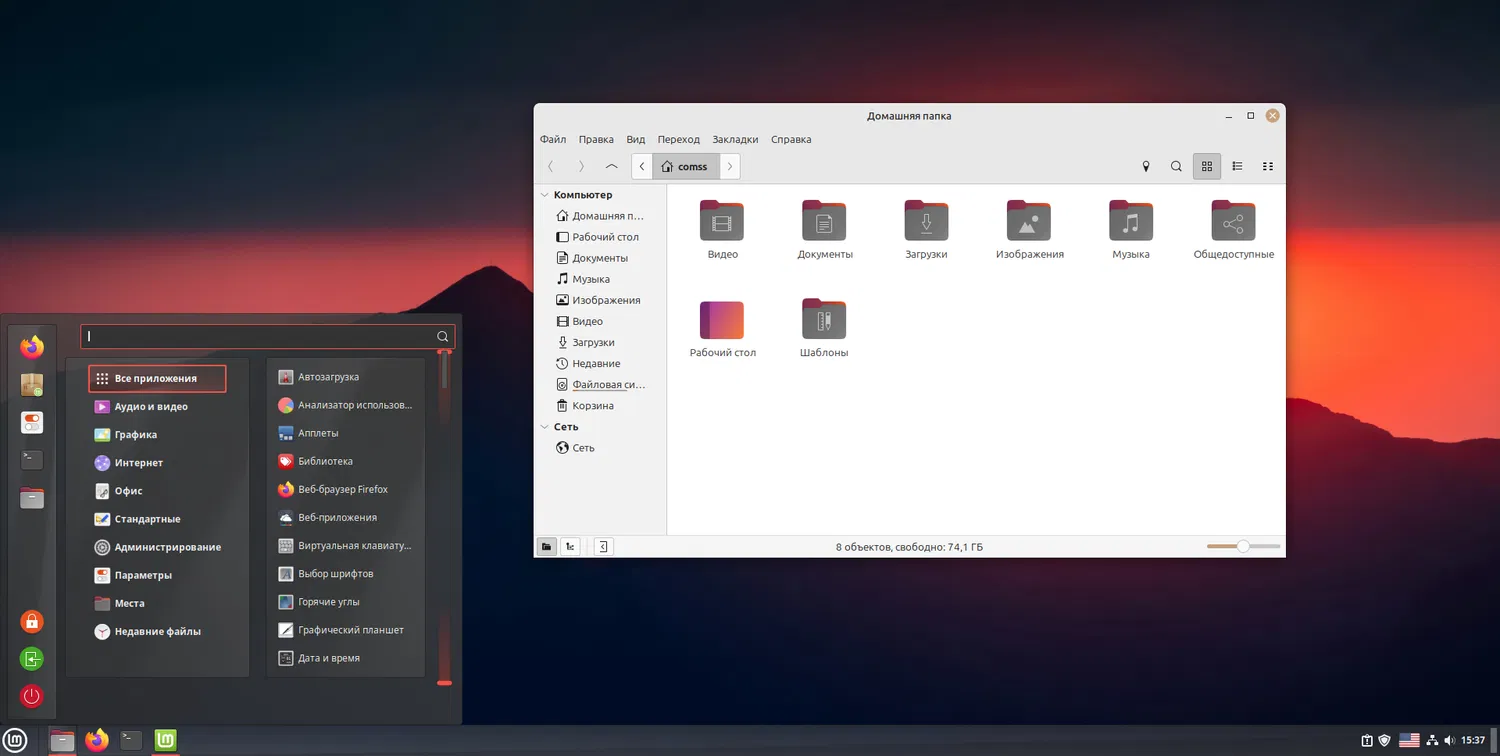Launch Веб-браузер Firefox from the application list
Viewport: 1500px width, 756px height.
click(x=345, y=490)
